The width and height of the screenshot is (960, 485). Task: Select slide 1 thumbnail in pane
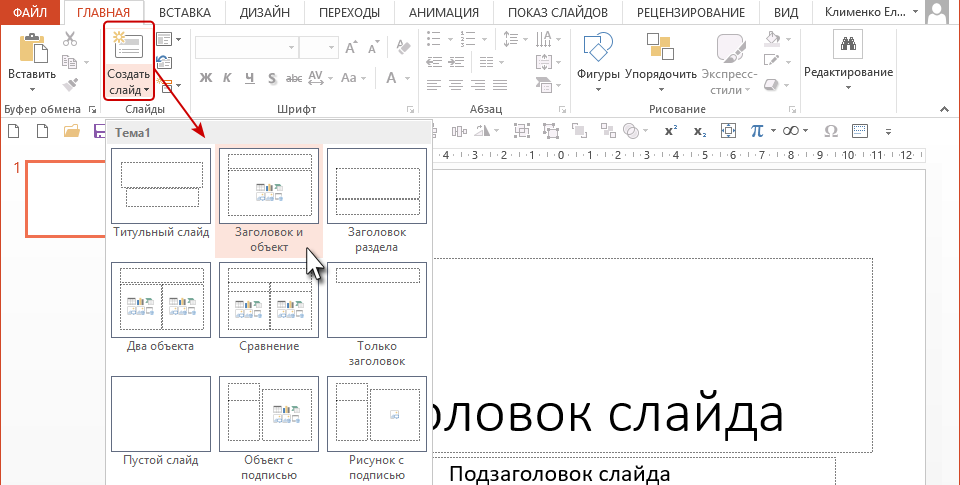[x=65, y=199]
